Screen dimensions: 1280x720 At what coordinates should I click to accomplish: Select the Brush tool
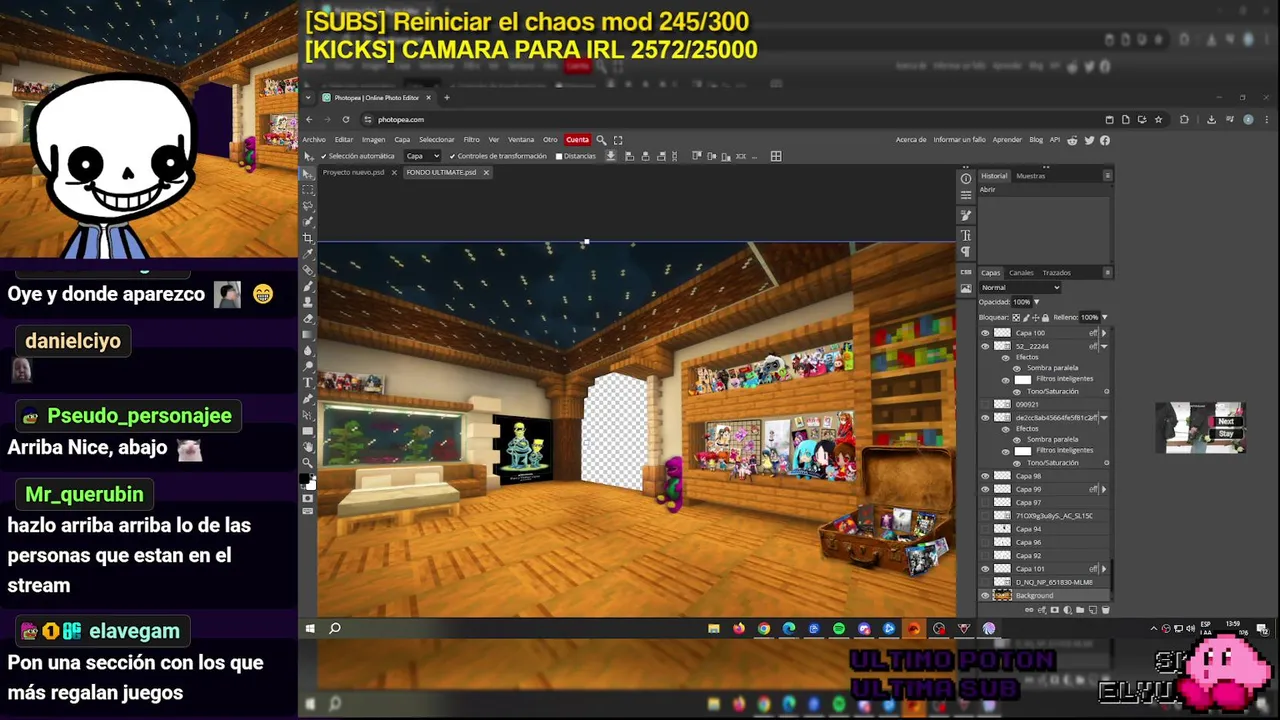point(308,286)
